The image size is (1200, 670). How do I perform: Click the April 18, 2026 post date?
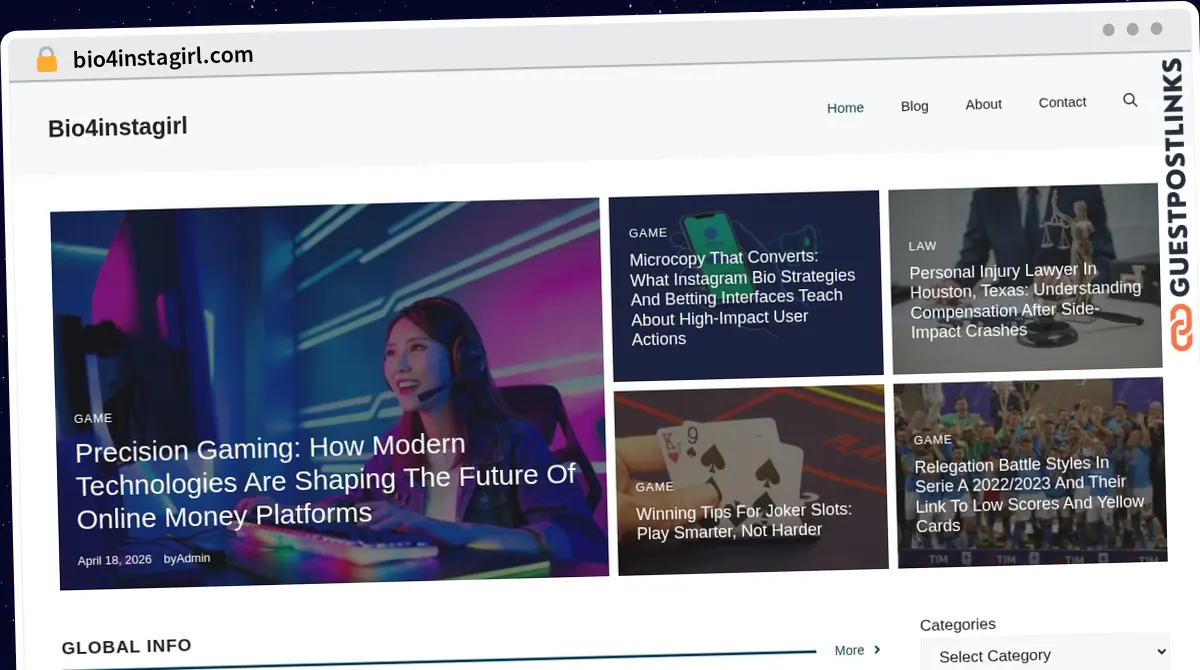[115, 560]
